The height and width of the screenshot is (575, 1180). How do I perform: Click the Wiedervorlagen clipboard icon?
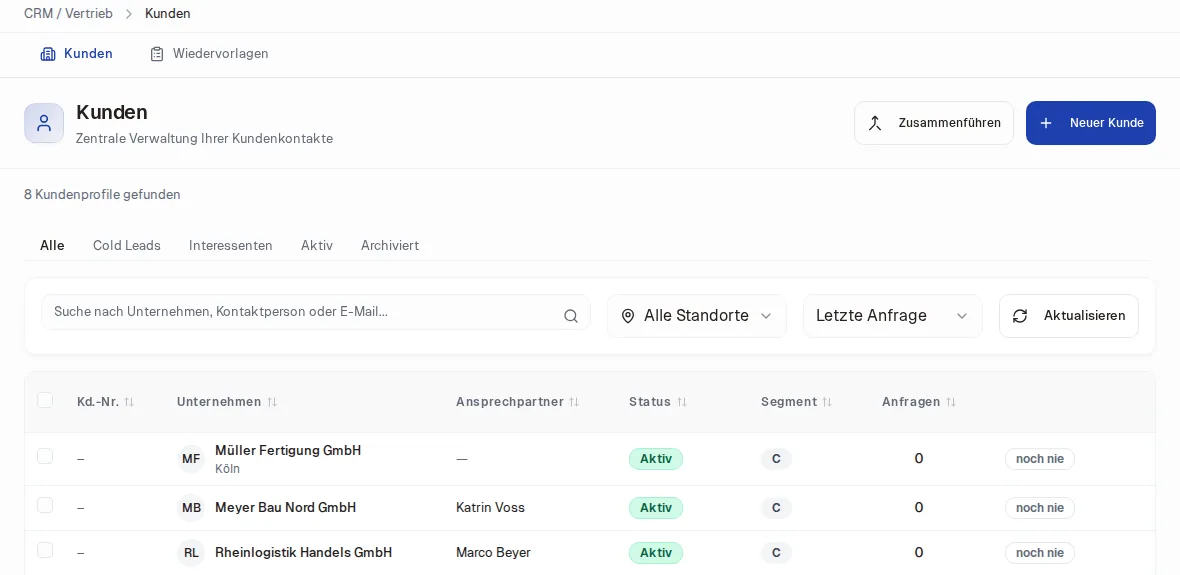tap(157, 54)
